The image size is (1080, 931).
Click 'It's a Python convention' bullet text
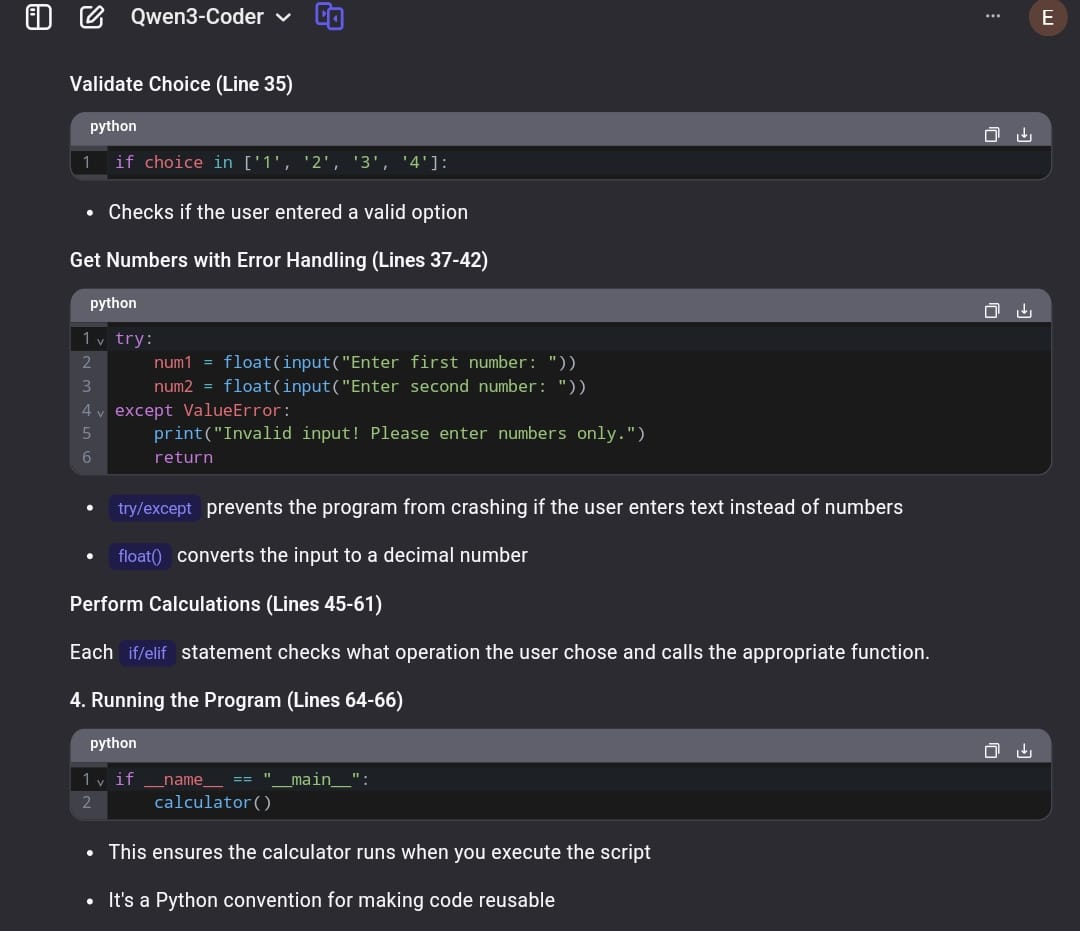tap(331, 900)
